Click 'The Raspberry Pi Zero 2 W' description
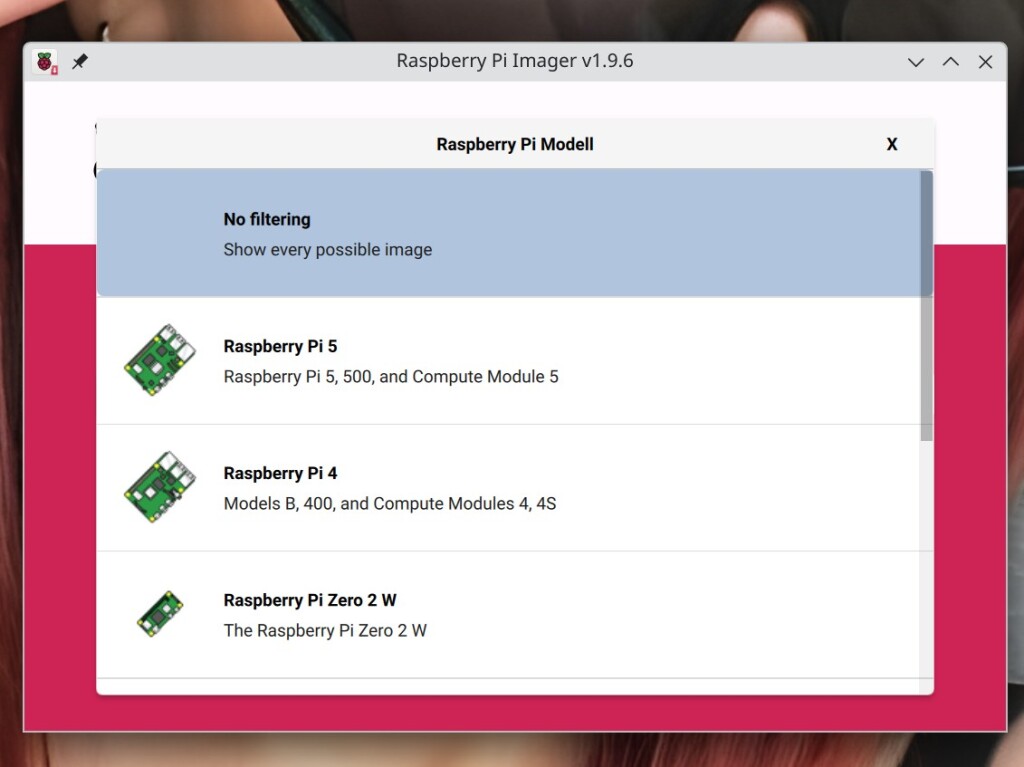The height and width of the screenshot is (767, 1024). point(325,630)
